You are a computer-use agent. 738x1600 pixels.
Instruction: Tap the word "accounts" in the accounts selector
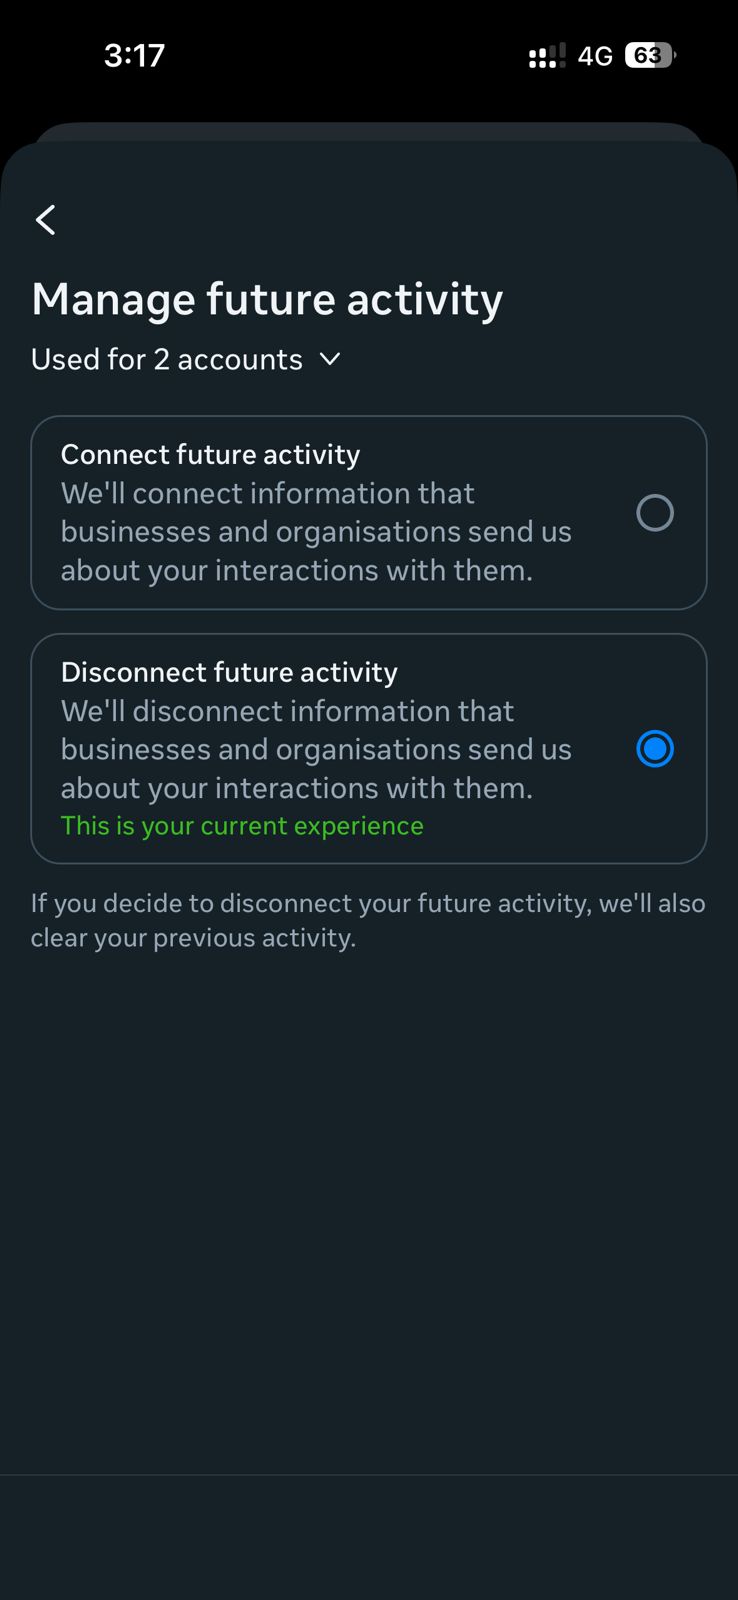(240, 359)
